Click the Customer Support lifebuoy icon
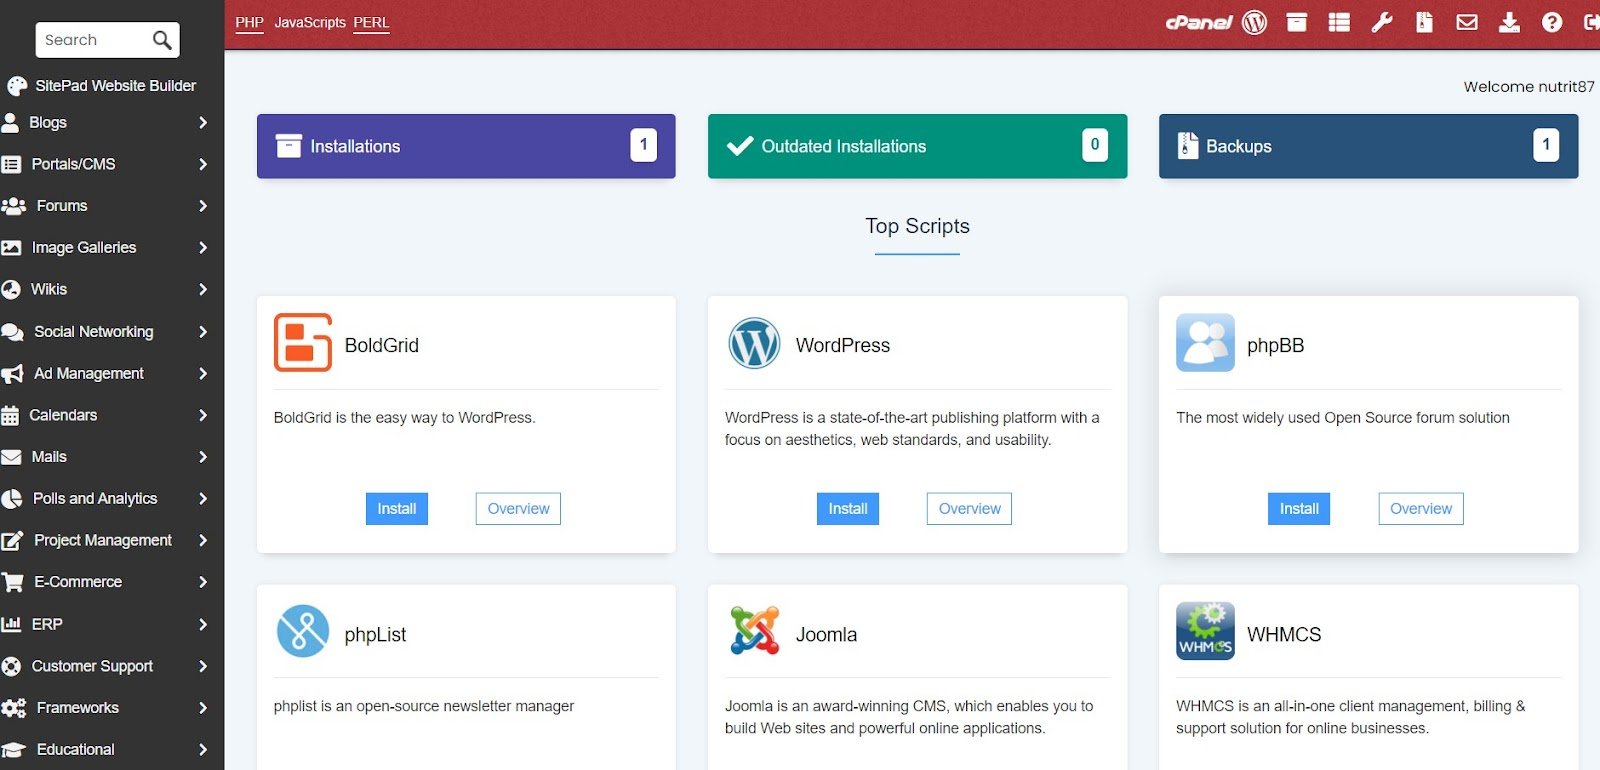The width and height of the screenshot is (1600, 770). [x=11, y=666]
